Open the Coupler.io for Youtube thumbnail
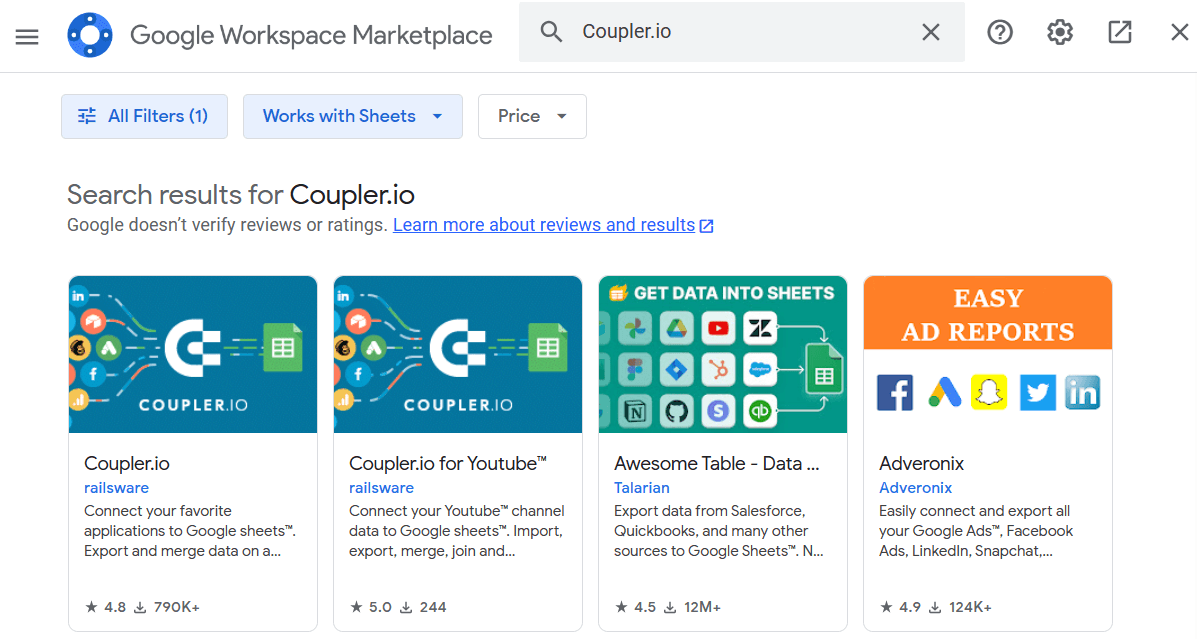 click(x=457, y=354)
